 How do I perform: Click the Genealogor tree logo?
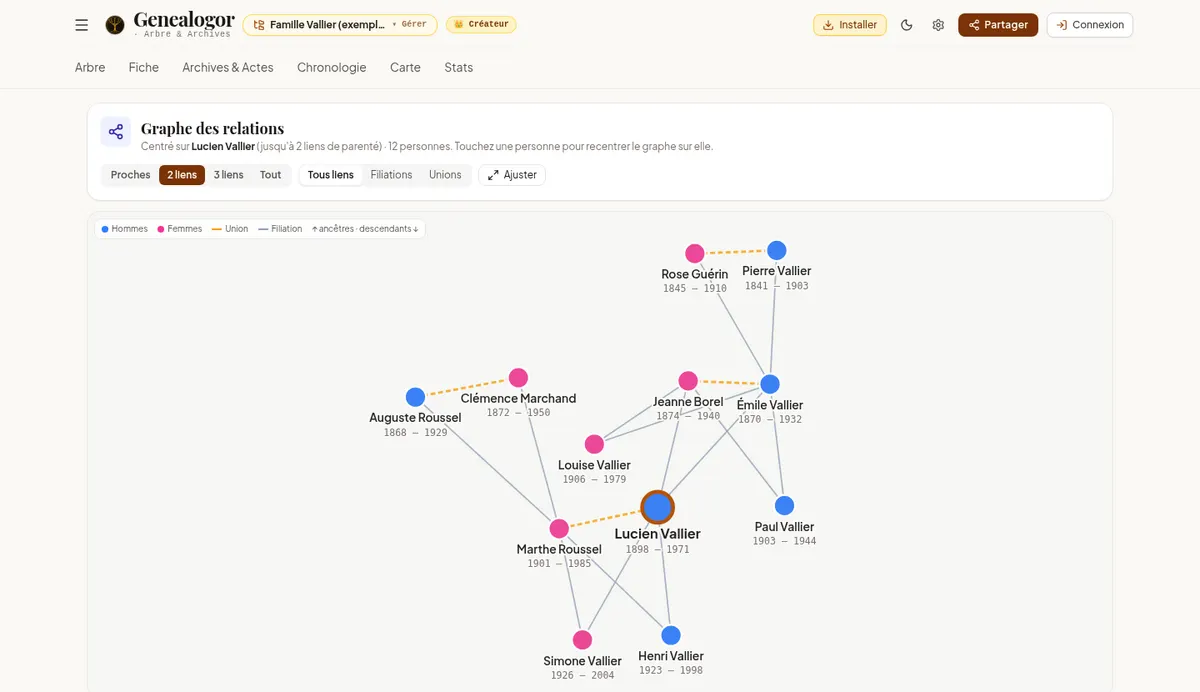[x=115, y=25]
